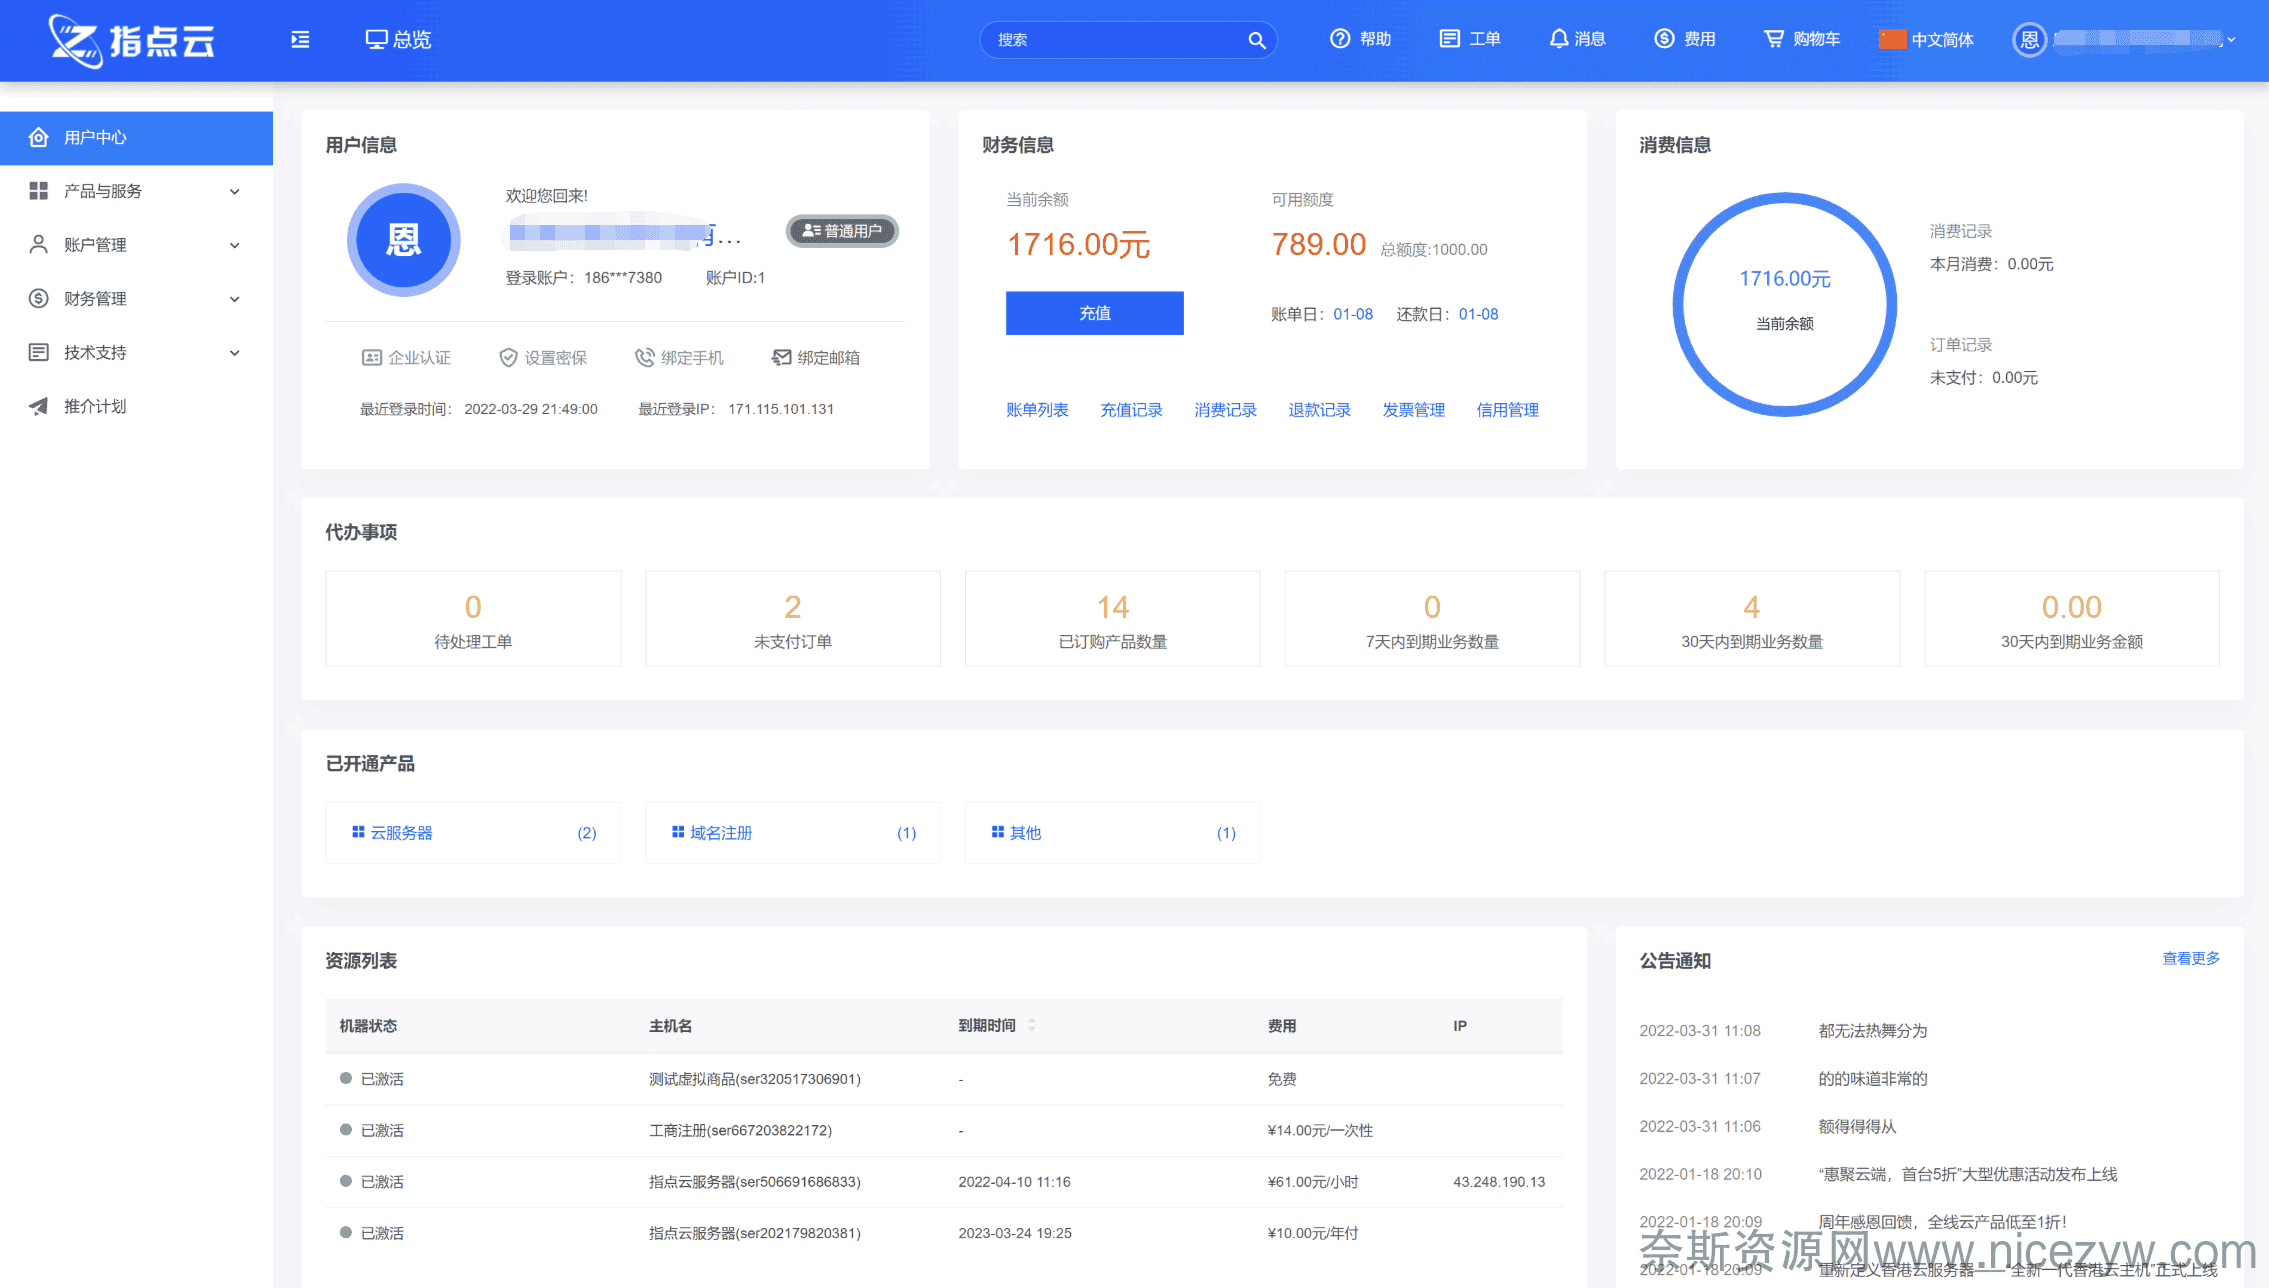Click the 30天内到期业务金额 card
This screenshot has height=1288, width=2269.
point(2072,619)
